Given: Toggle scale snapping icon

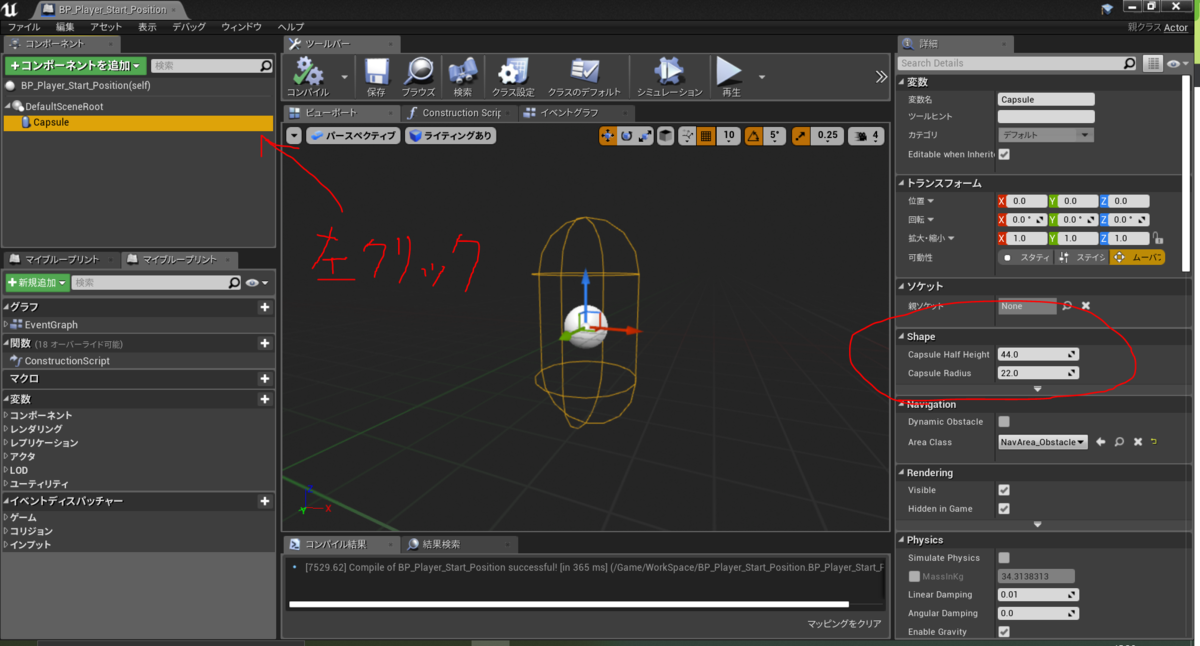Looking at the screenshot, I should coord(802,136).
